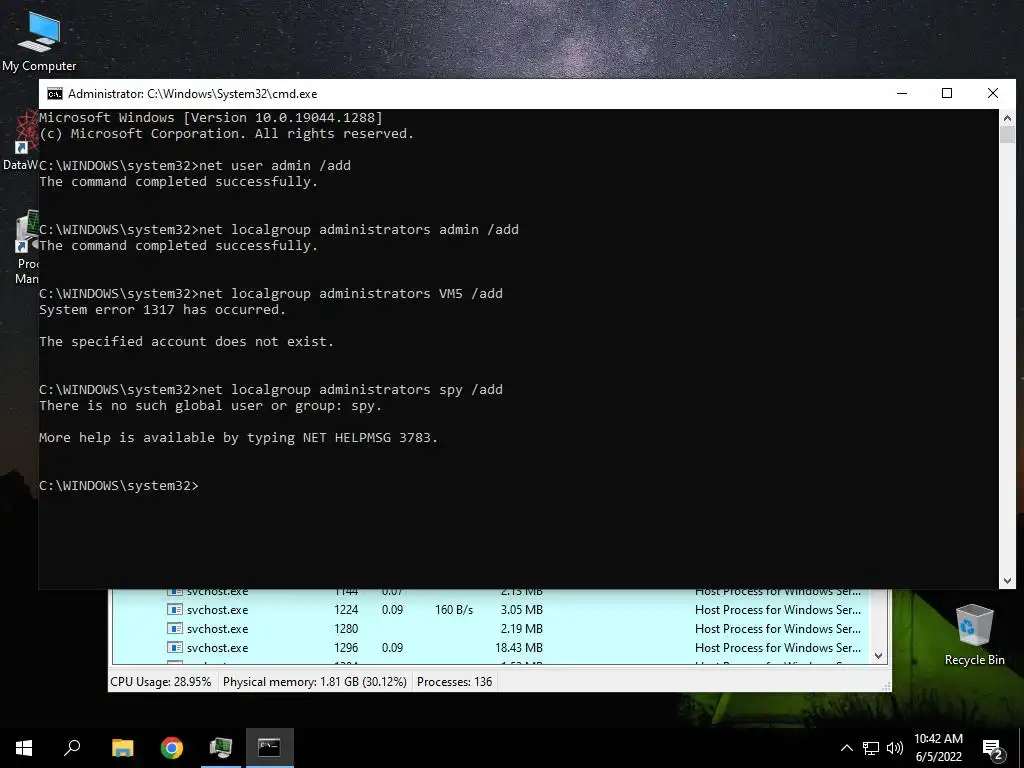The height and width of the screenshot is (768, 1024).
Task: Click the 160 B/s I/O value
Action: click(x=454, y=610)
